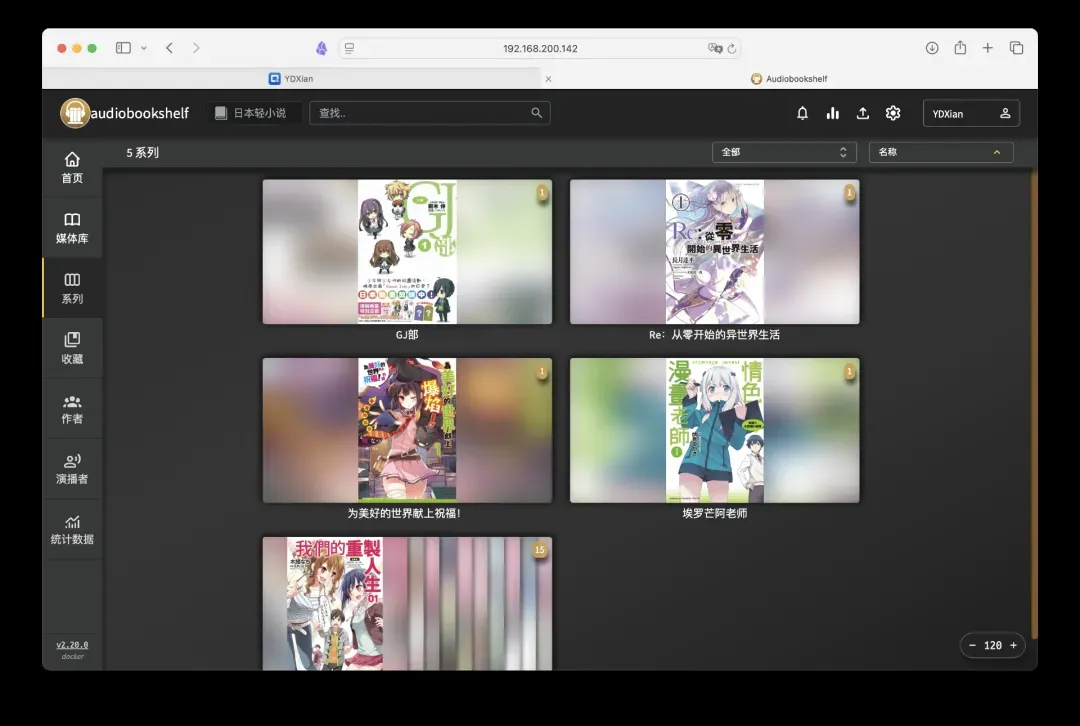Click the upload icon in header
Image resolution: width=1080 pixels, height=726 pixels.
(x=862, y=113)
